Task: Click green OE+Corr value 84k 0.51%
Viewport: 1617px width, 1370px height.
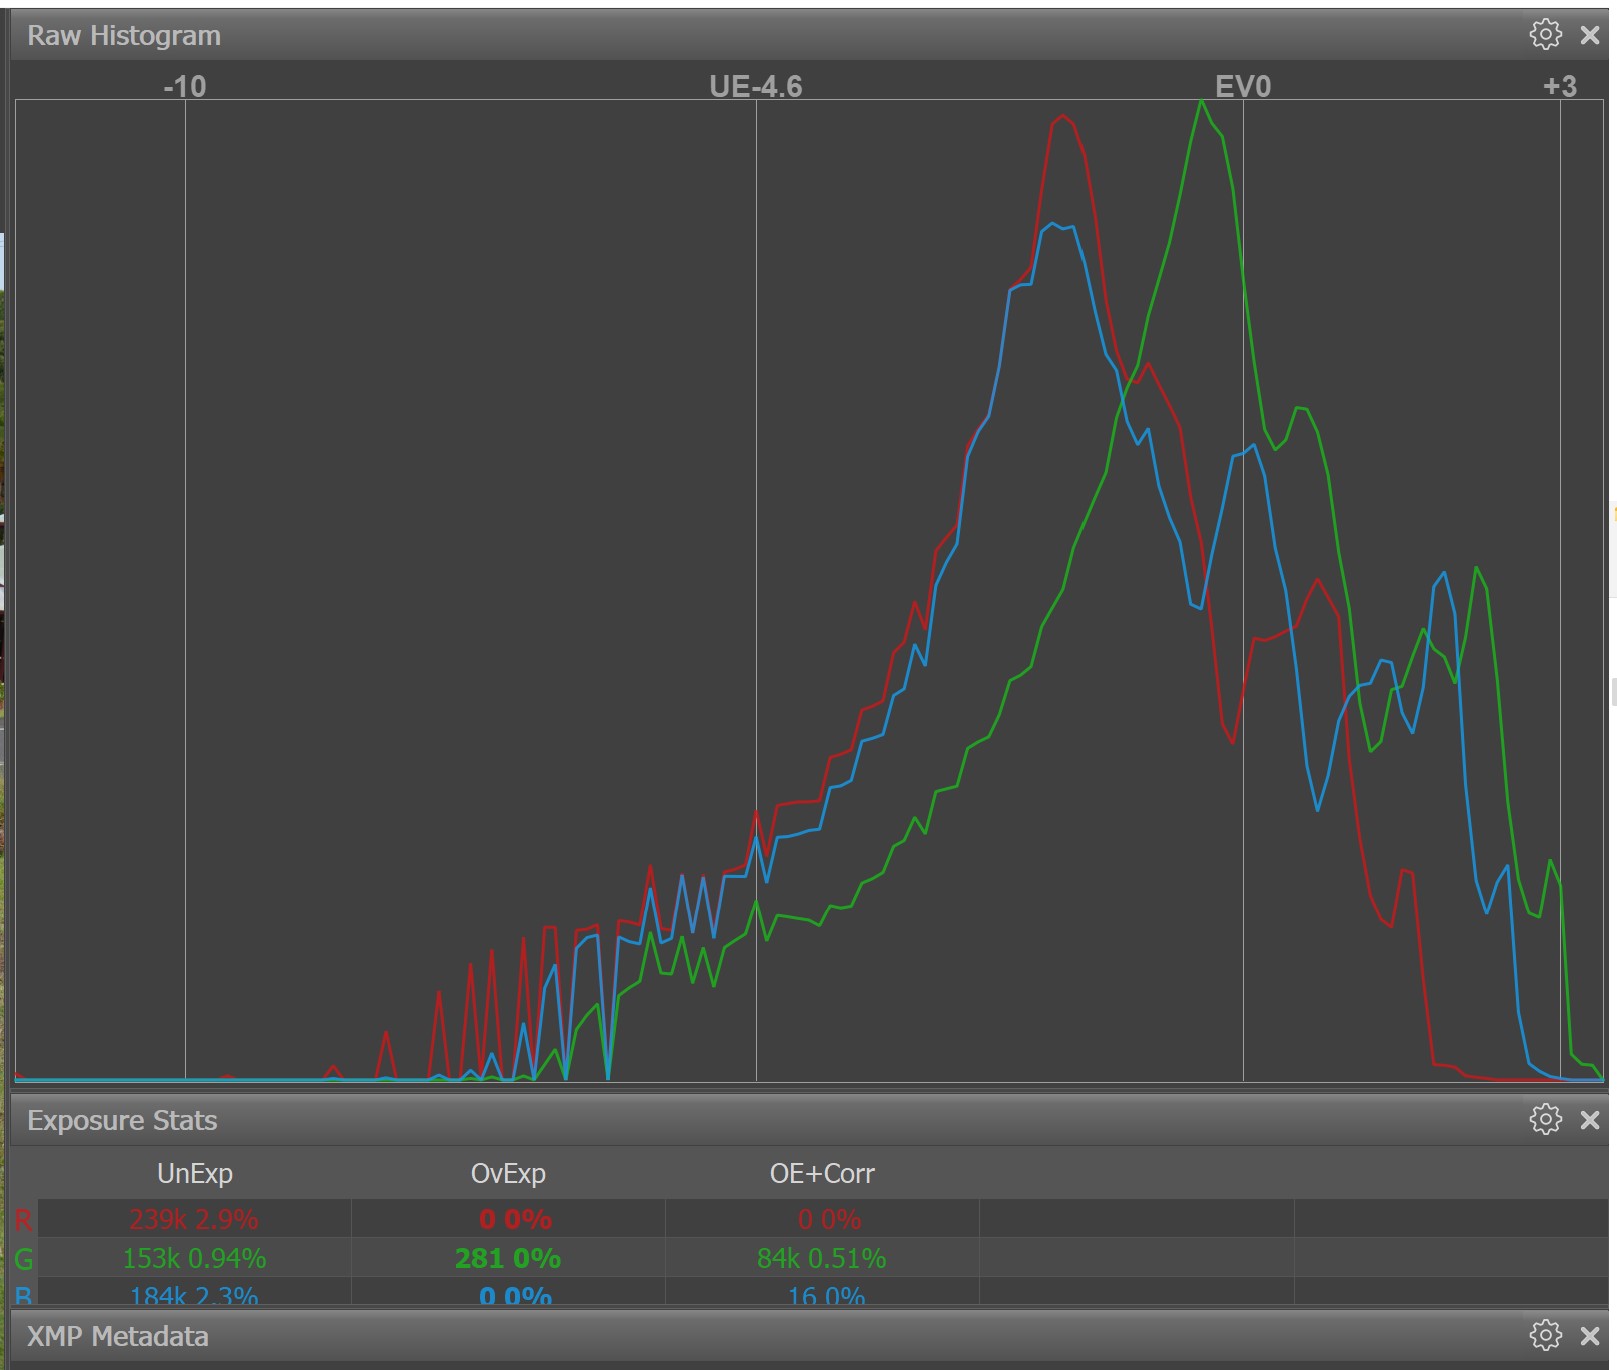Action: click(821, 1258)
